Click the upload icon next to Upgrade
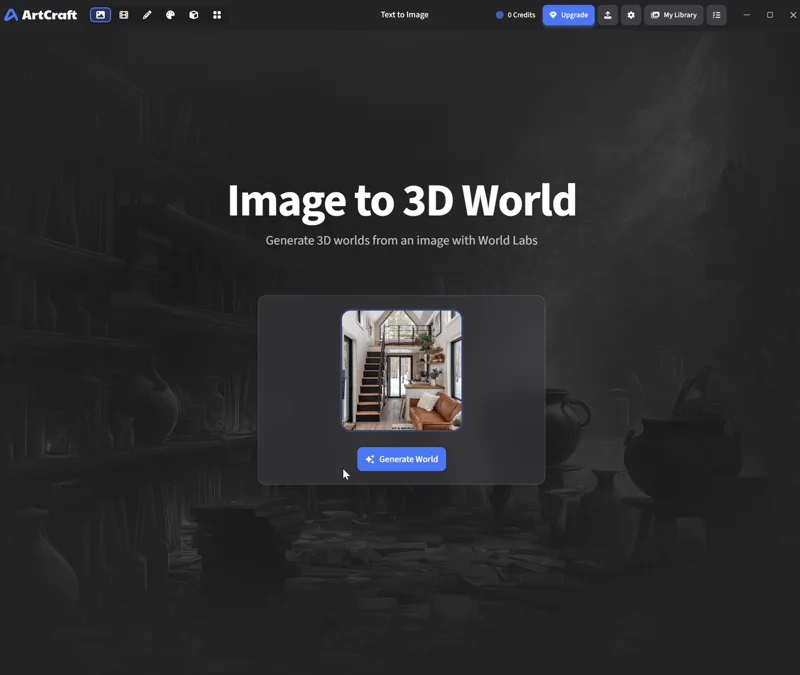This screenshot has width=800, height=675. (x=607, y=15)
